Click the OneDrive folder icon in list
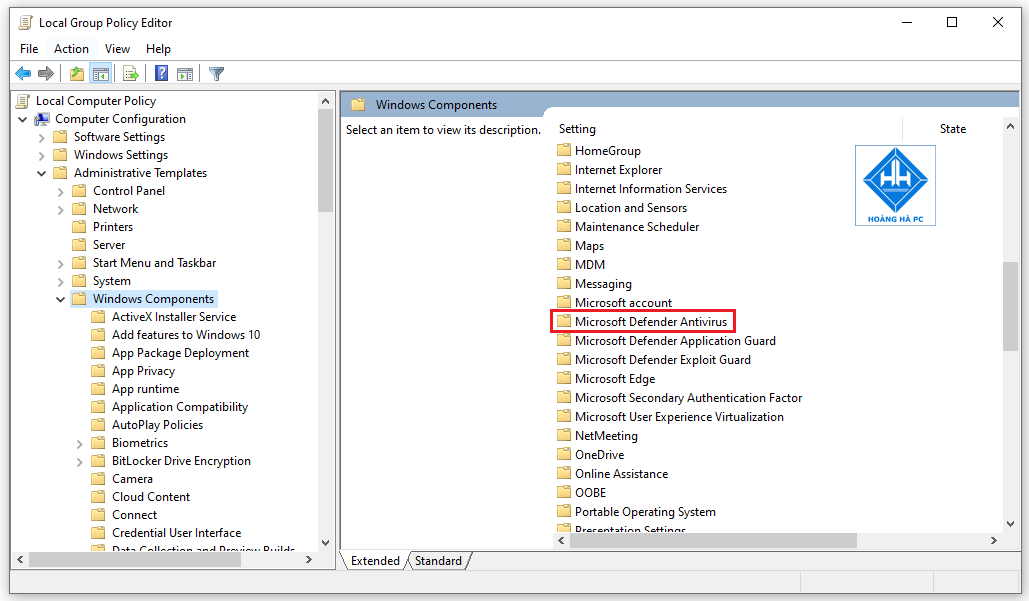 564,454
